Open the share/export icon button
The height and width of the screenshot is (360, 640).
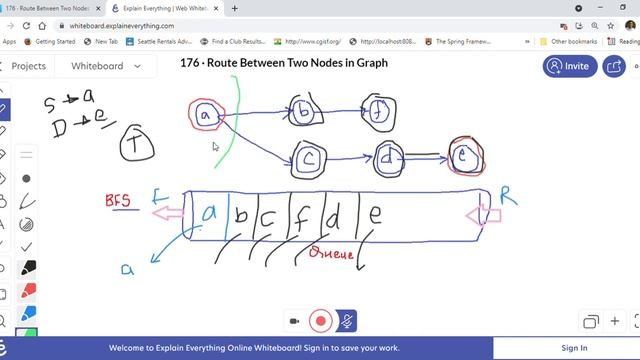coord(614,66)
